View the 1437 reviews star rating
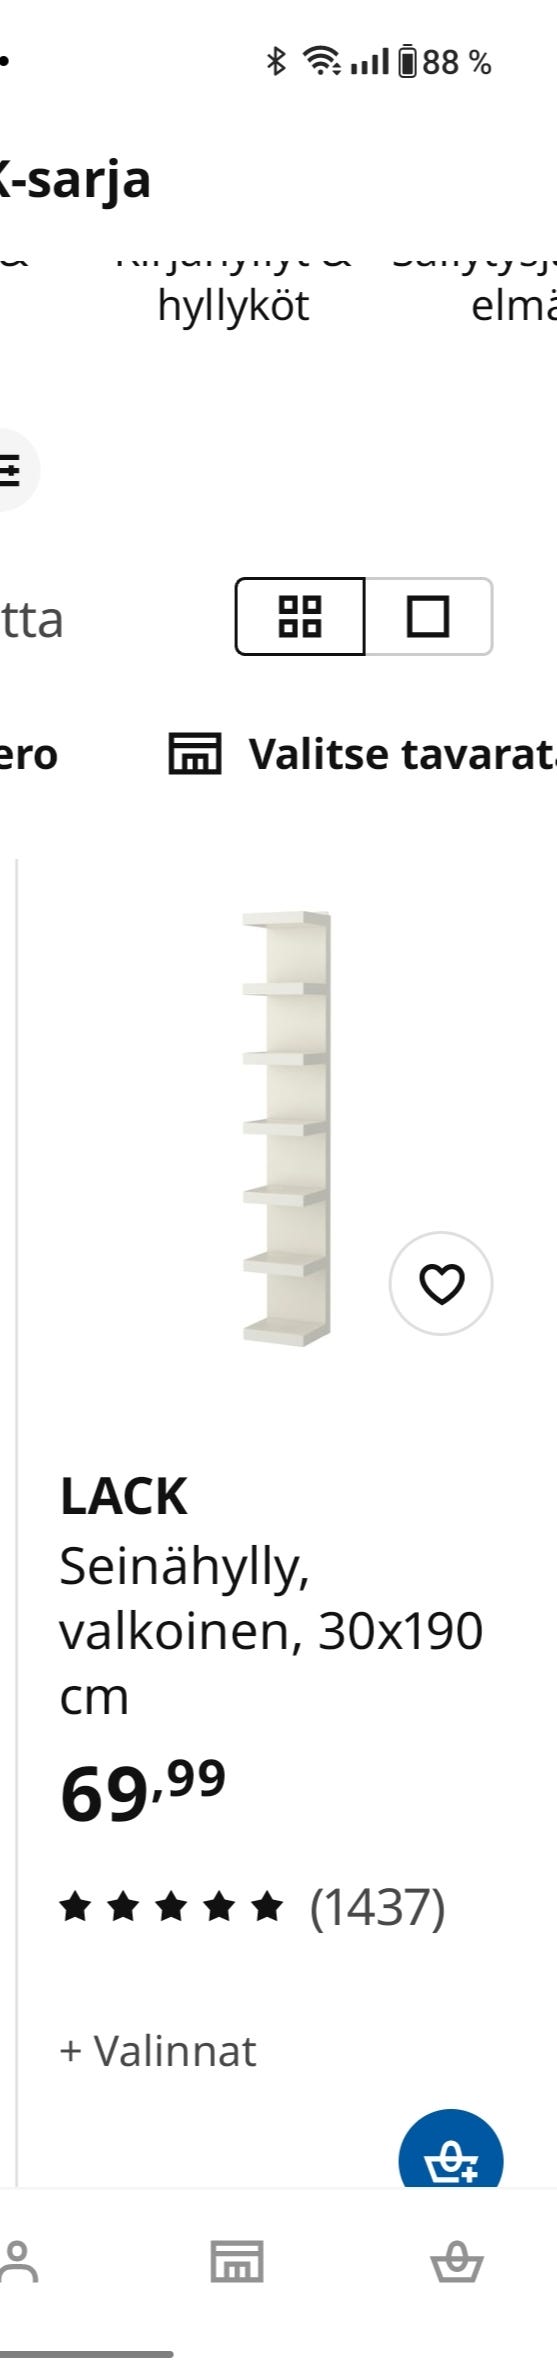Screen dimensions: 557x2376 pyautogui.click(x=252, y=1907)
